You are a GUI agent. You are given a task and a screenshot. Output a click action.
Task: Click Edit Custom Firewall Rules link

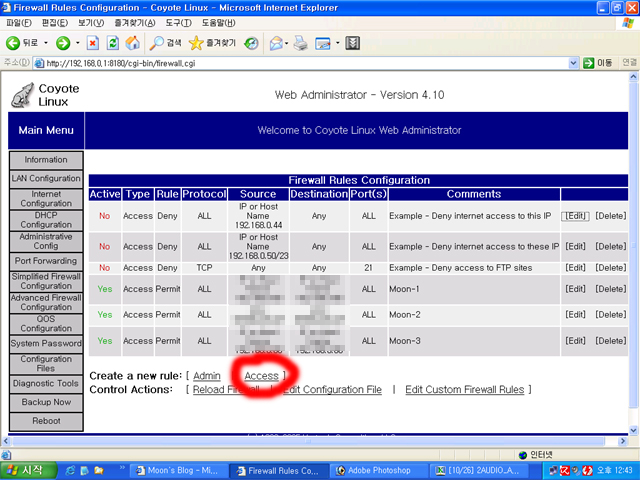[x=464, y=390]
